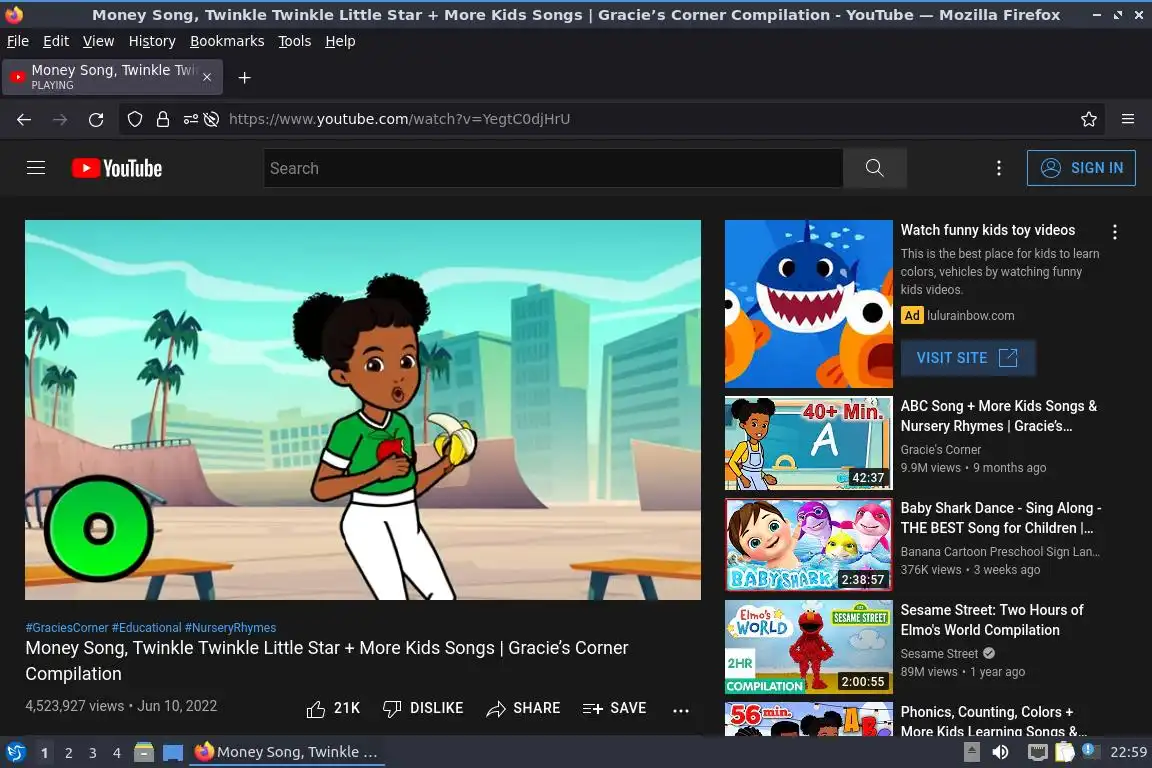Image resolution: width=1152 pixels, height=768 pixels.
Task: Select the Money Song browser tab
Action: click(x=112, y=77)
